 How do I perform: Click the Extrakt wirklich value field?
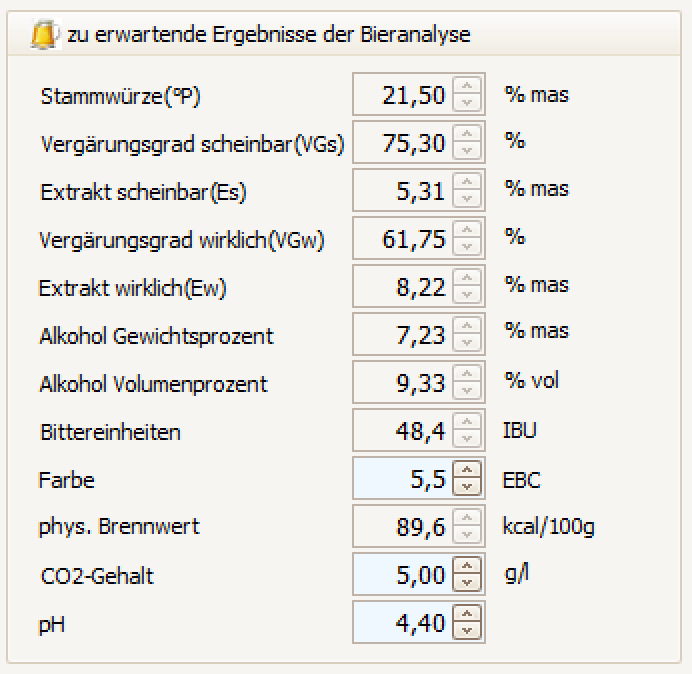point(402,287)
